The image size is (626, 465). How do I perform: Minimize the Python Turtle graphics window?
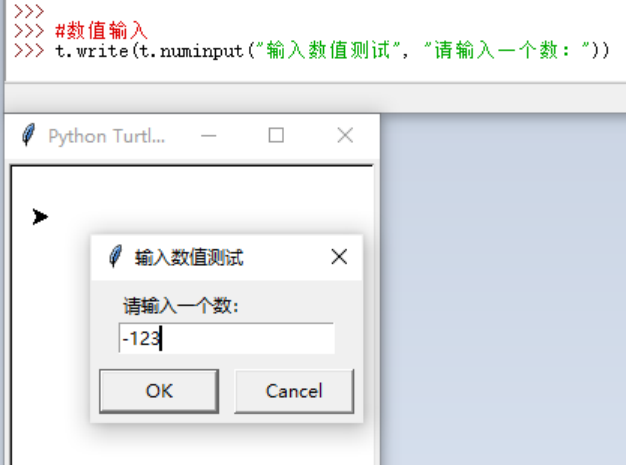click(x=208, y=136)
